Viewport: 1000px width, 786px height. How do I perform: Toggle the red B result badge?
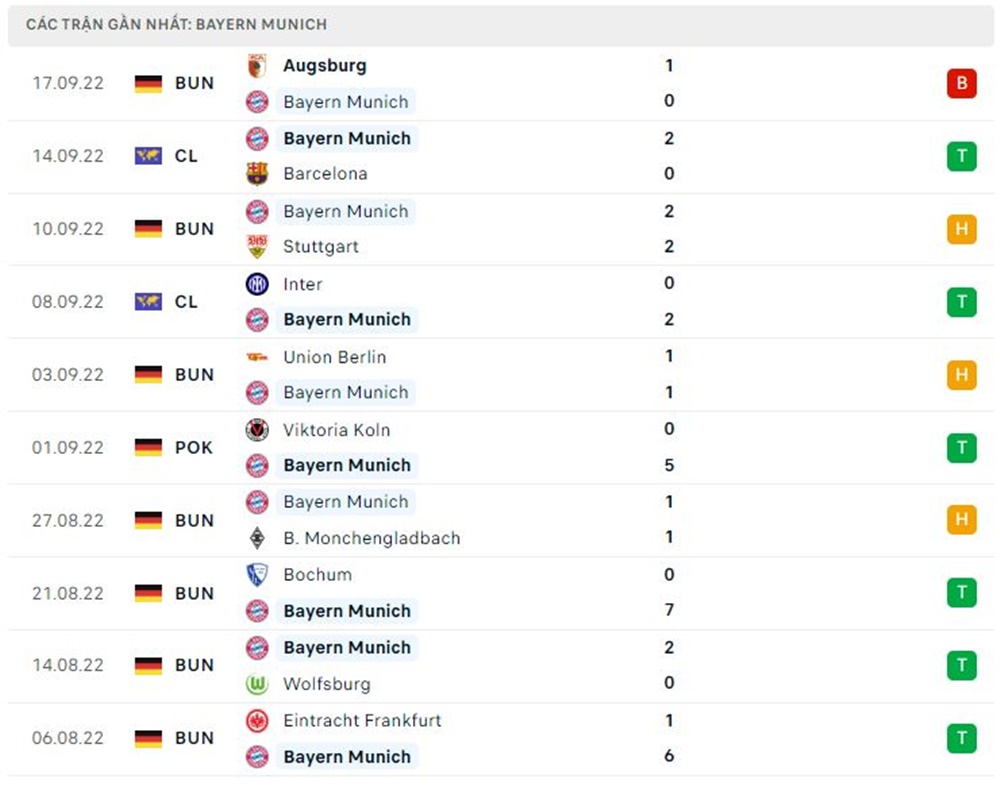tap(961, 84)
